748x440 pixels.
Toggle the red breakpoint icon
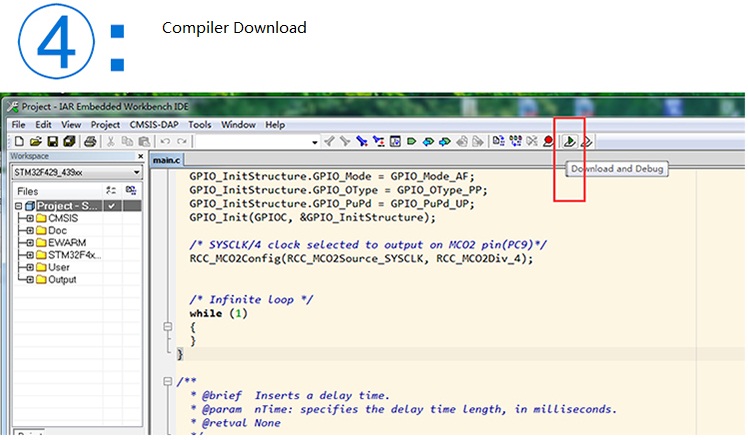548,142
